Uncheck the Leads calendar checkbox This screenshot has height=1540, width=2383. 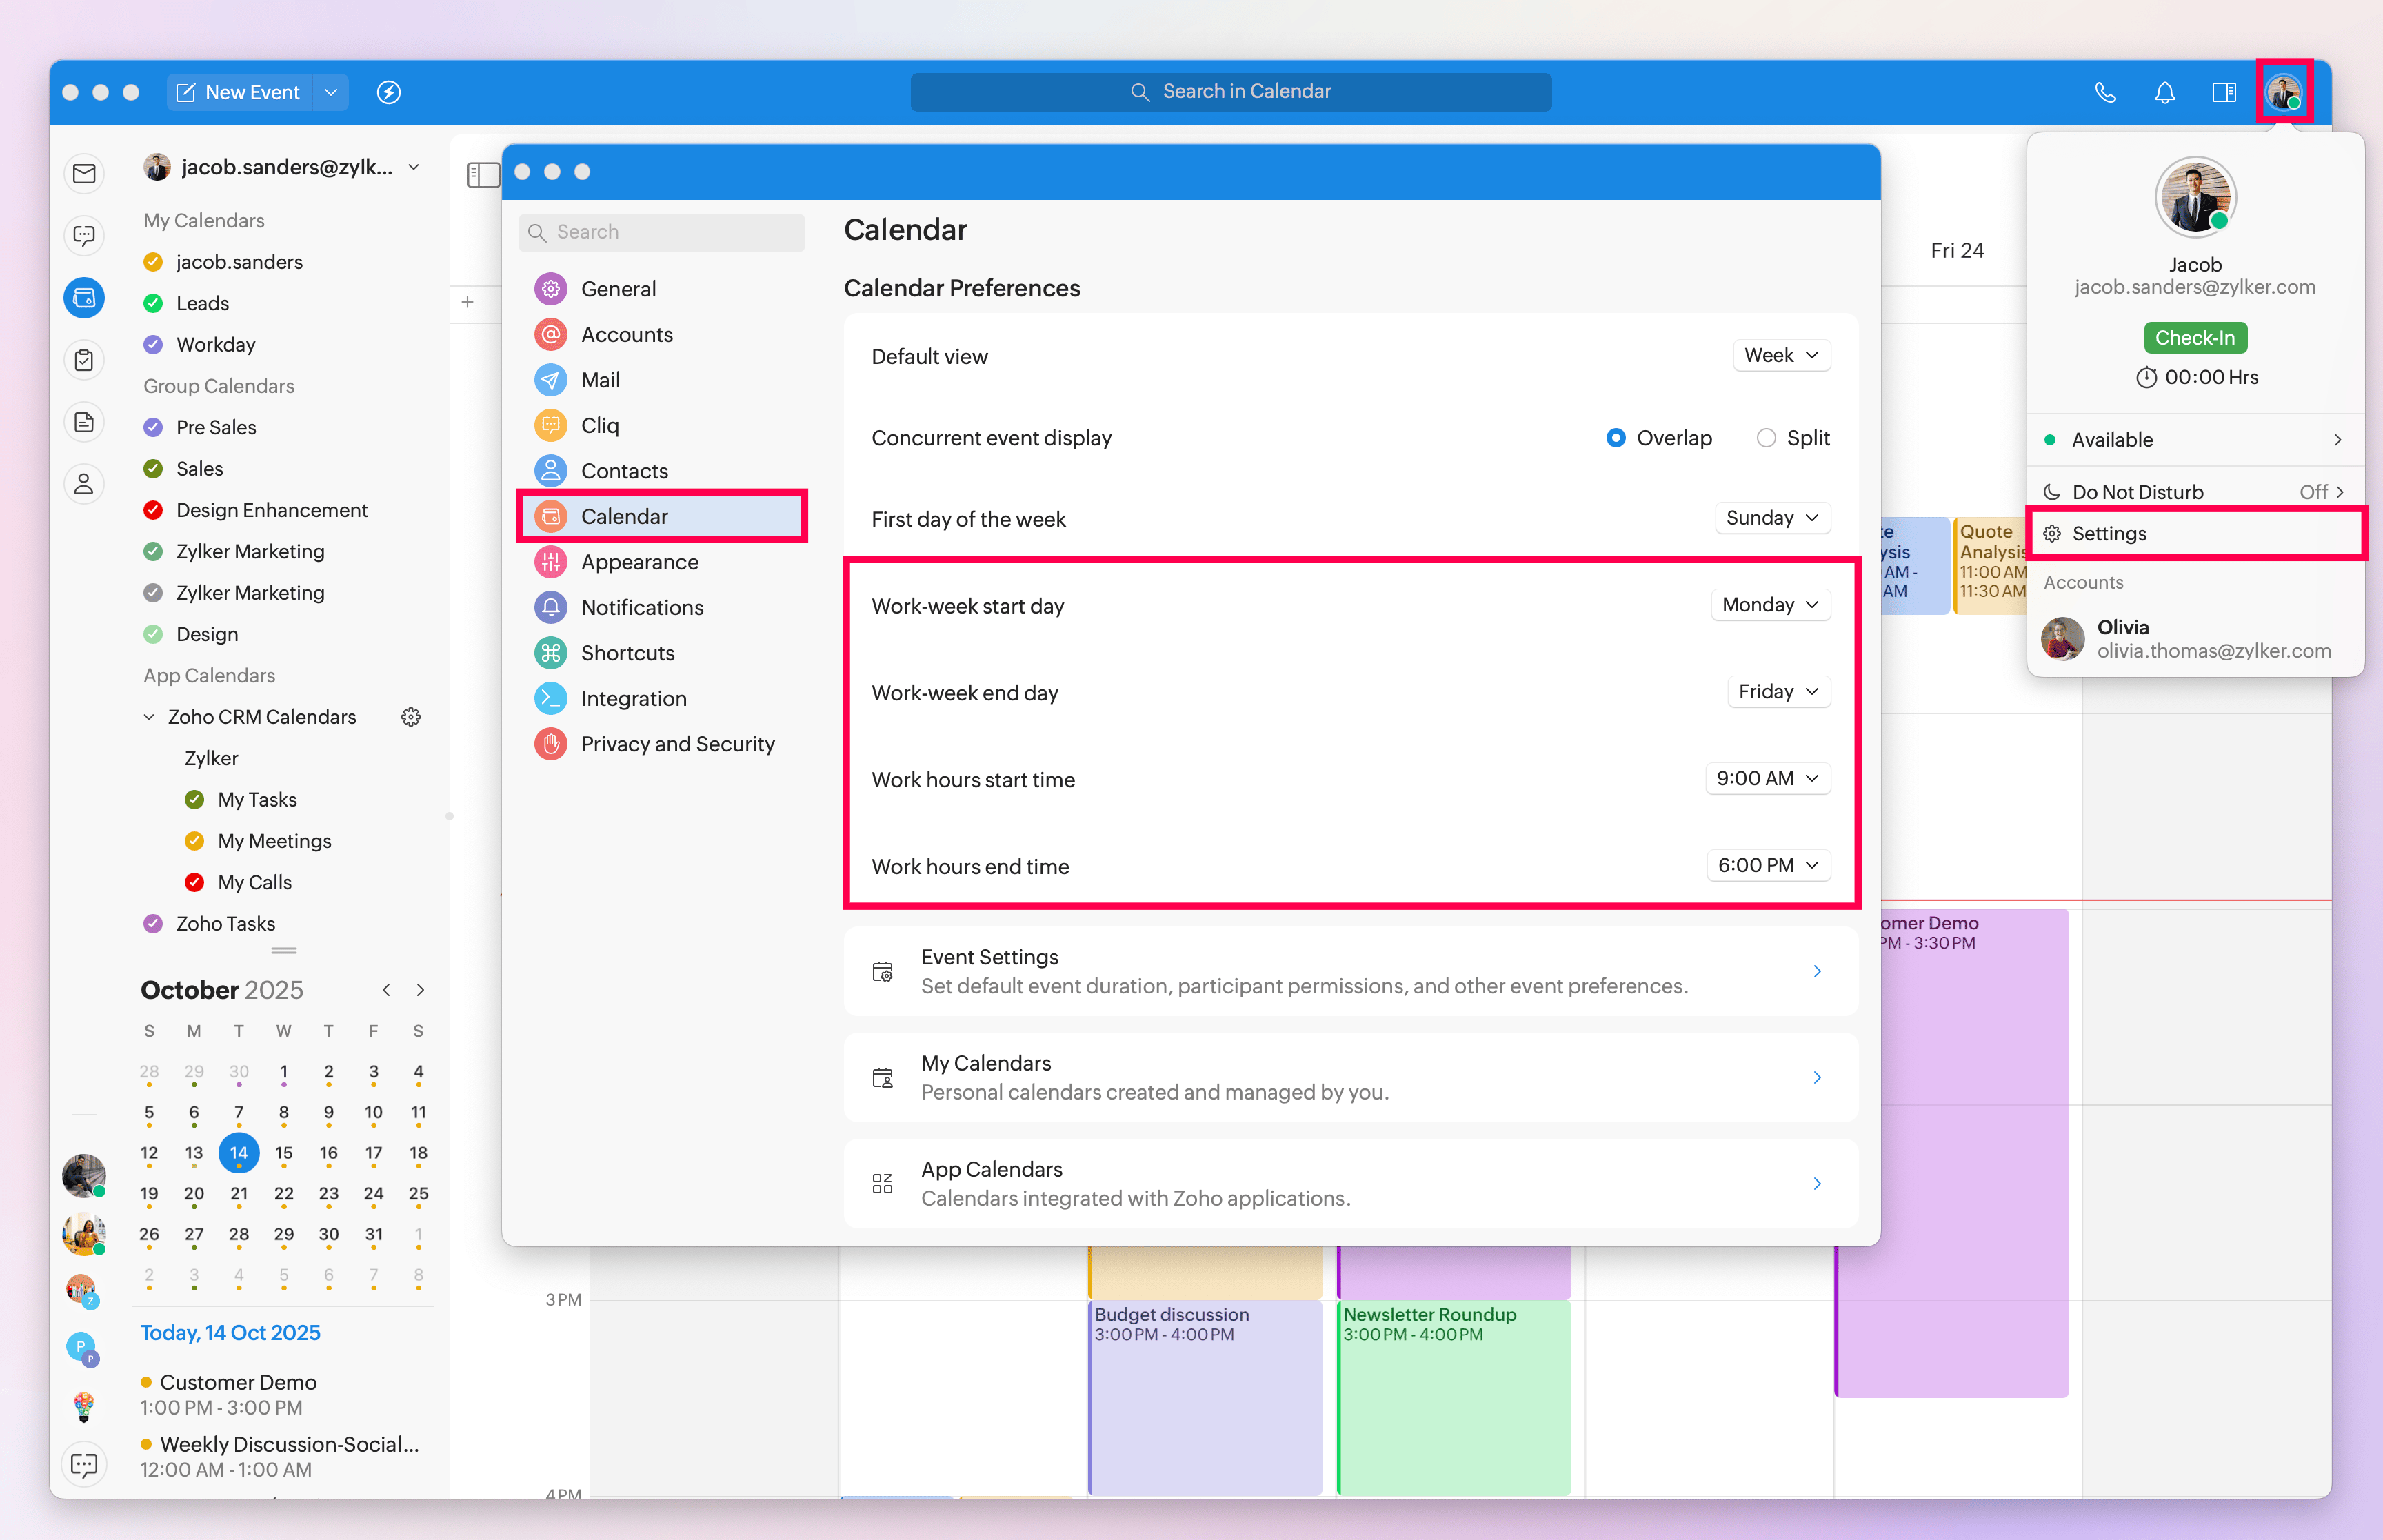(153, 303)
